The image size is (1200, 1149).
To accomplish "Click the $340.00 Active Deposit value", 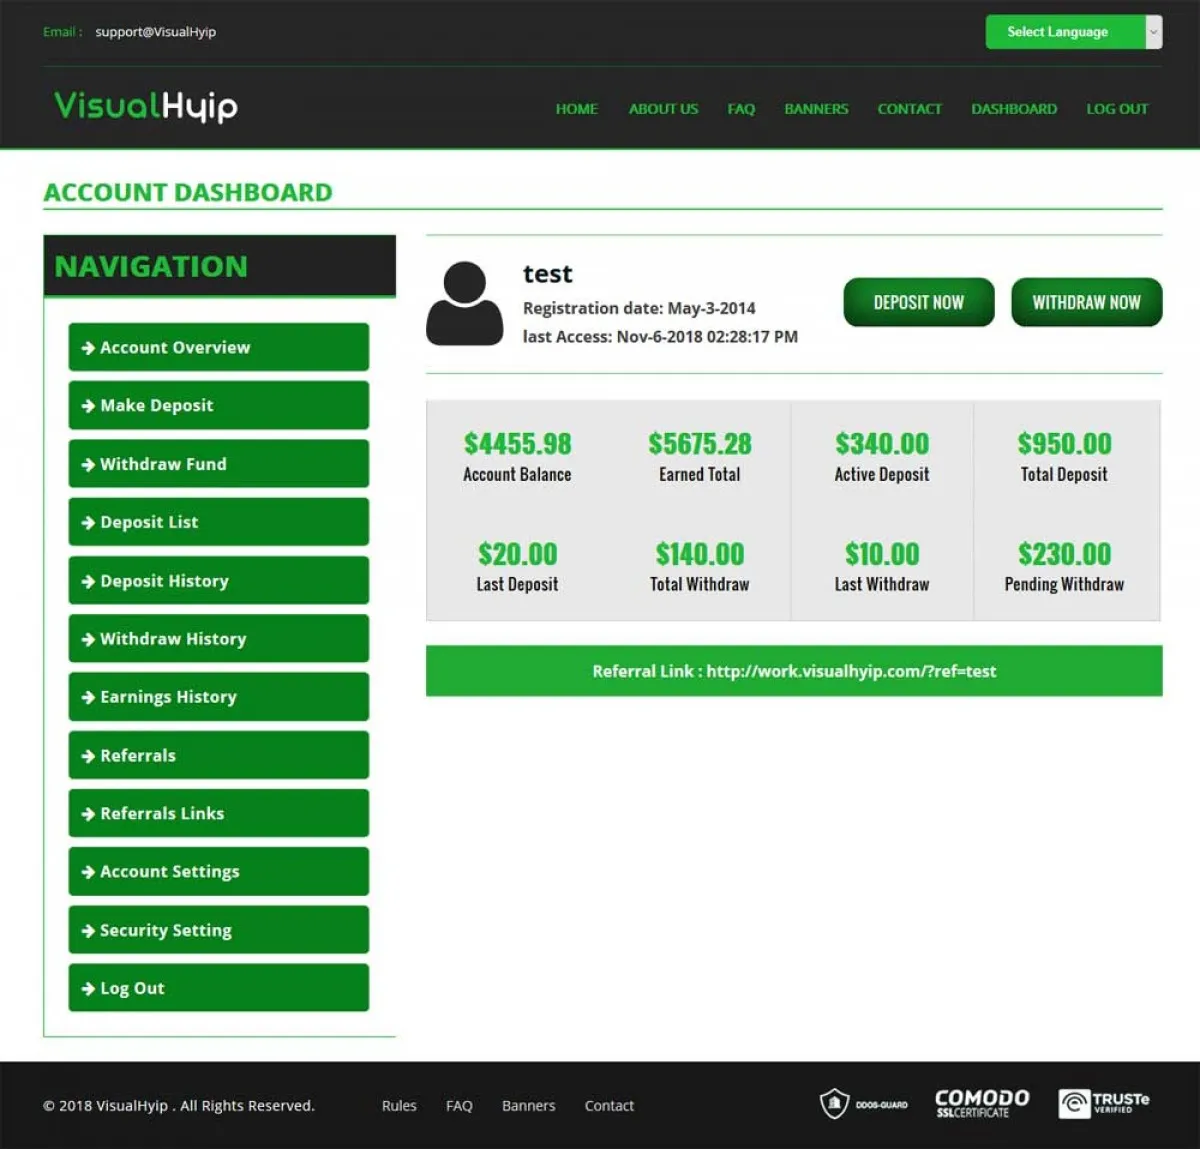I will [x=882, y=443].
